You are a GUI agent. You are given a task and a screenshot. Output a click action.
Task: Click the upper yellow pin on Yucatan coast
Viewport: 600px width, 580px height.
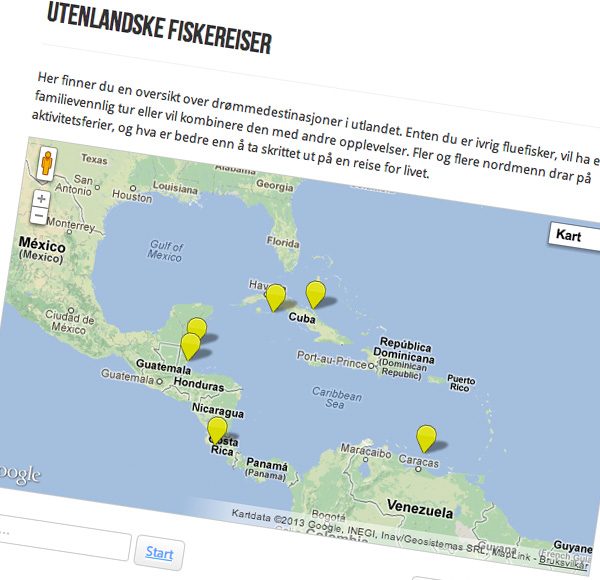197,327
